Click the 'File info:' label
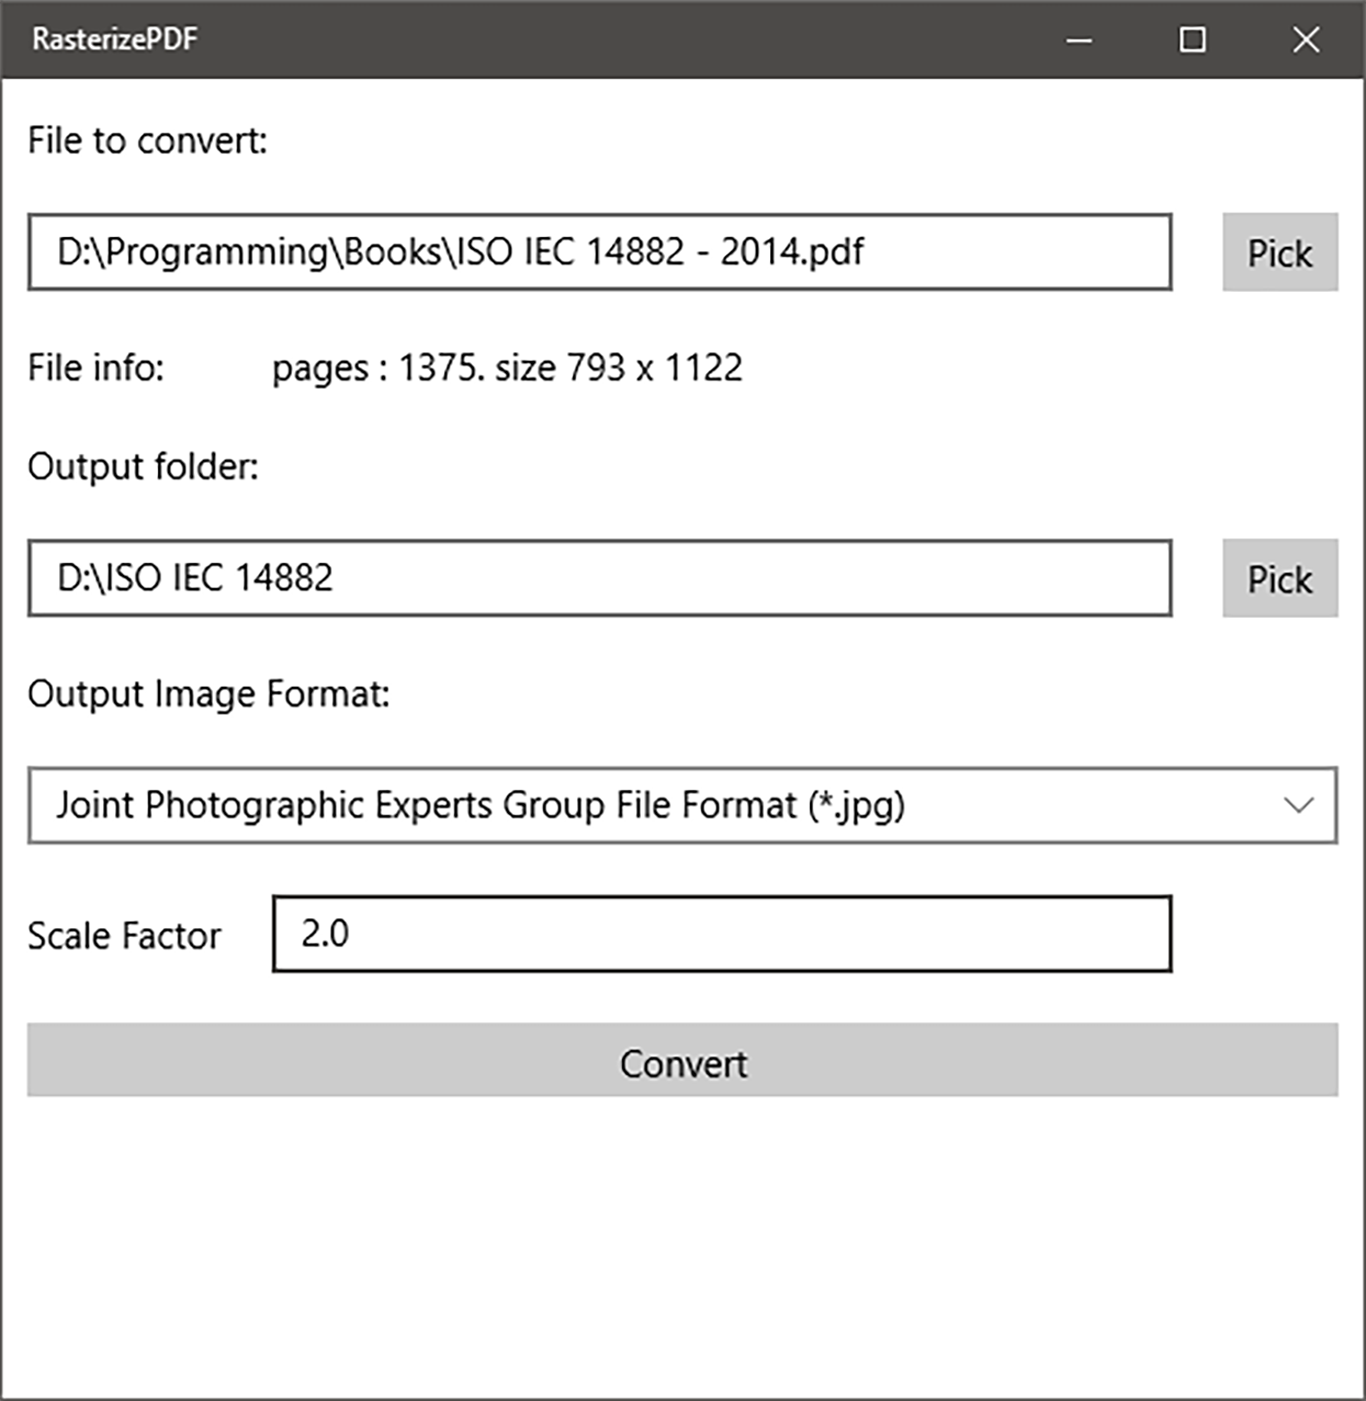 click(95, 368)
